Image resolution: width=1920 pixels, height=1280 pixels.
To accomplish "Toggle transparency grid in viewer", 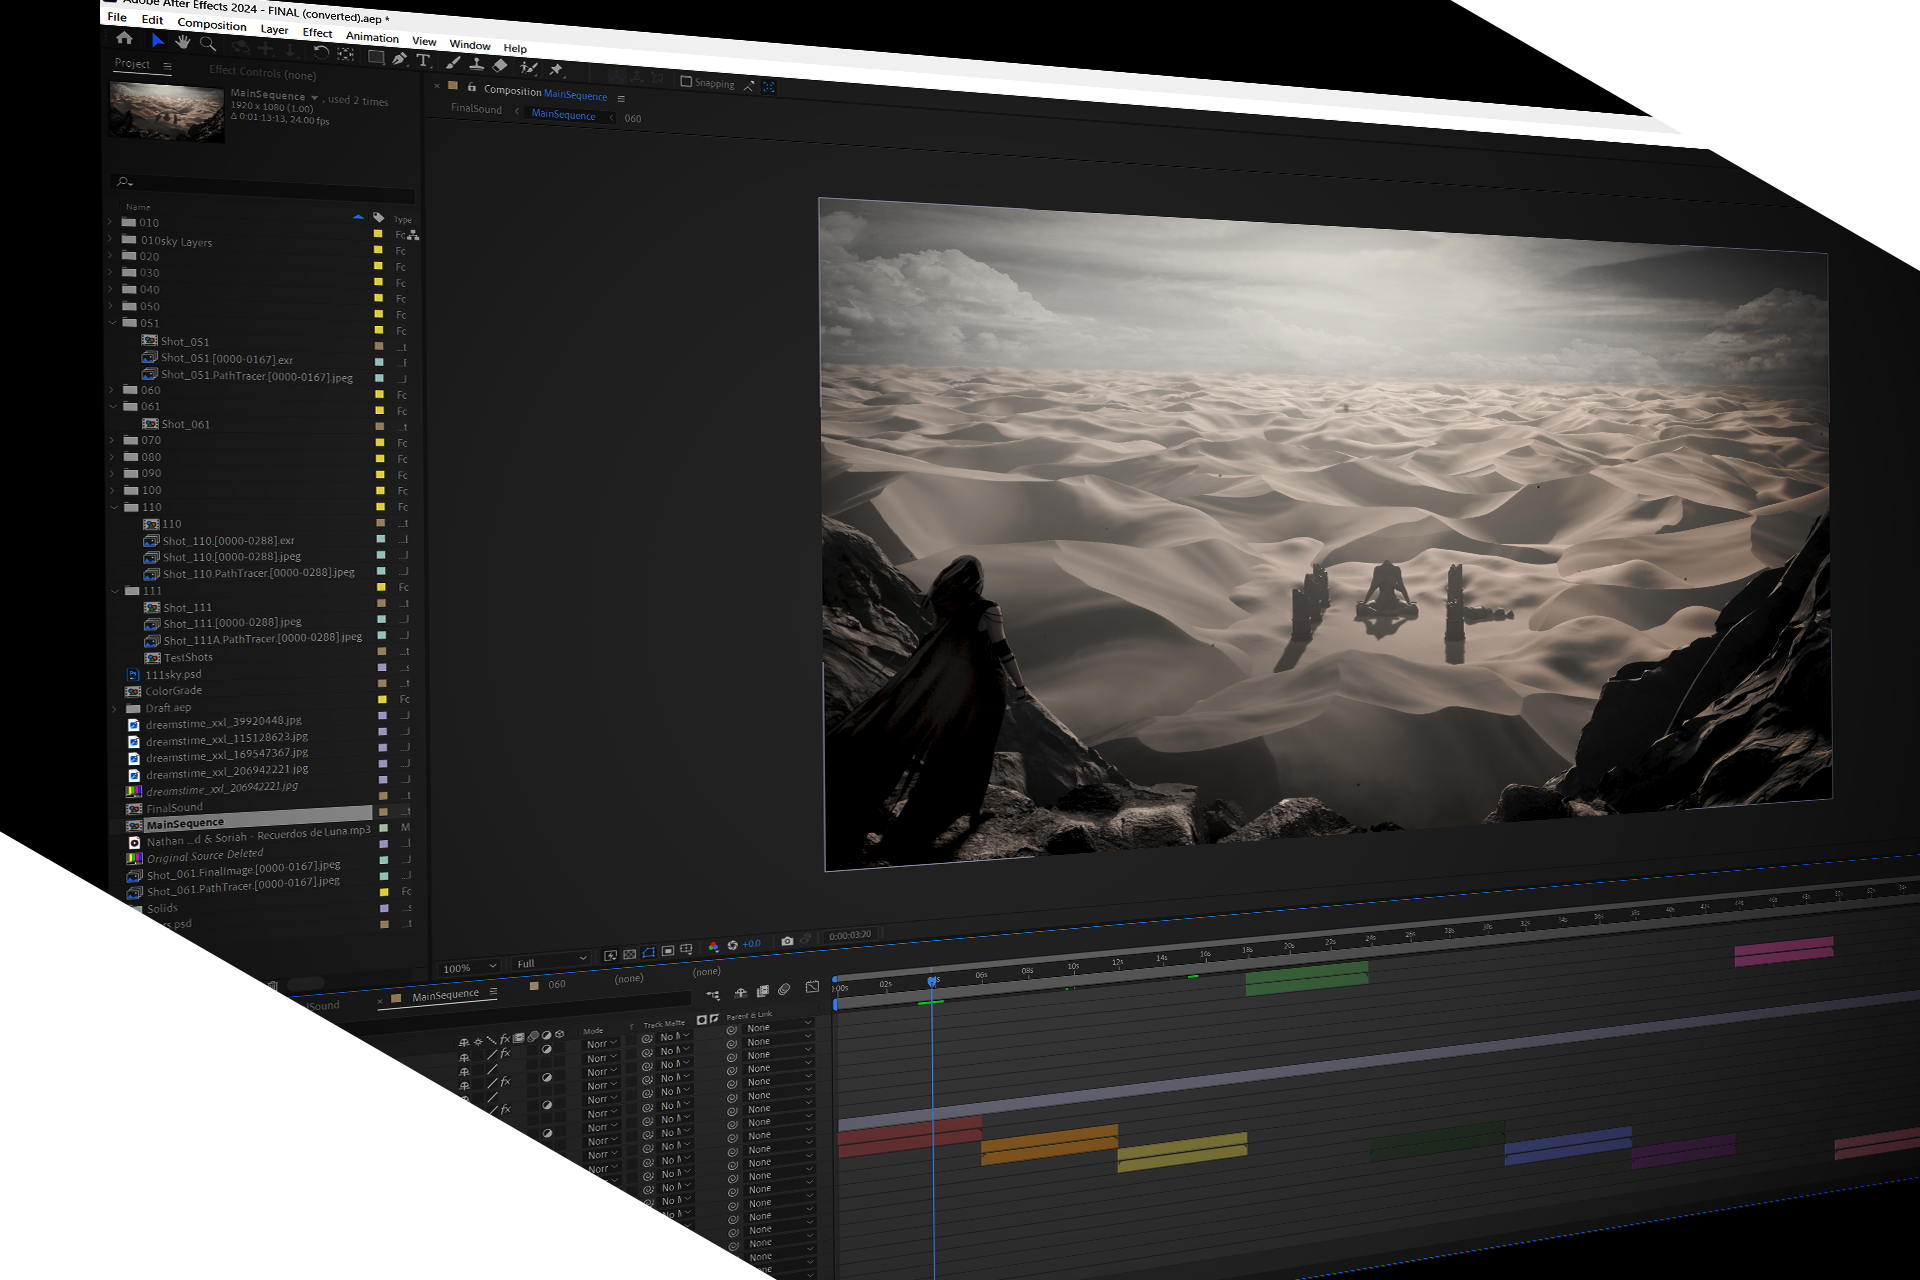I will pyautogui.click(x=630, y=955).
